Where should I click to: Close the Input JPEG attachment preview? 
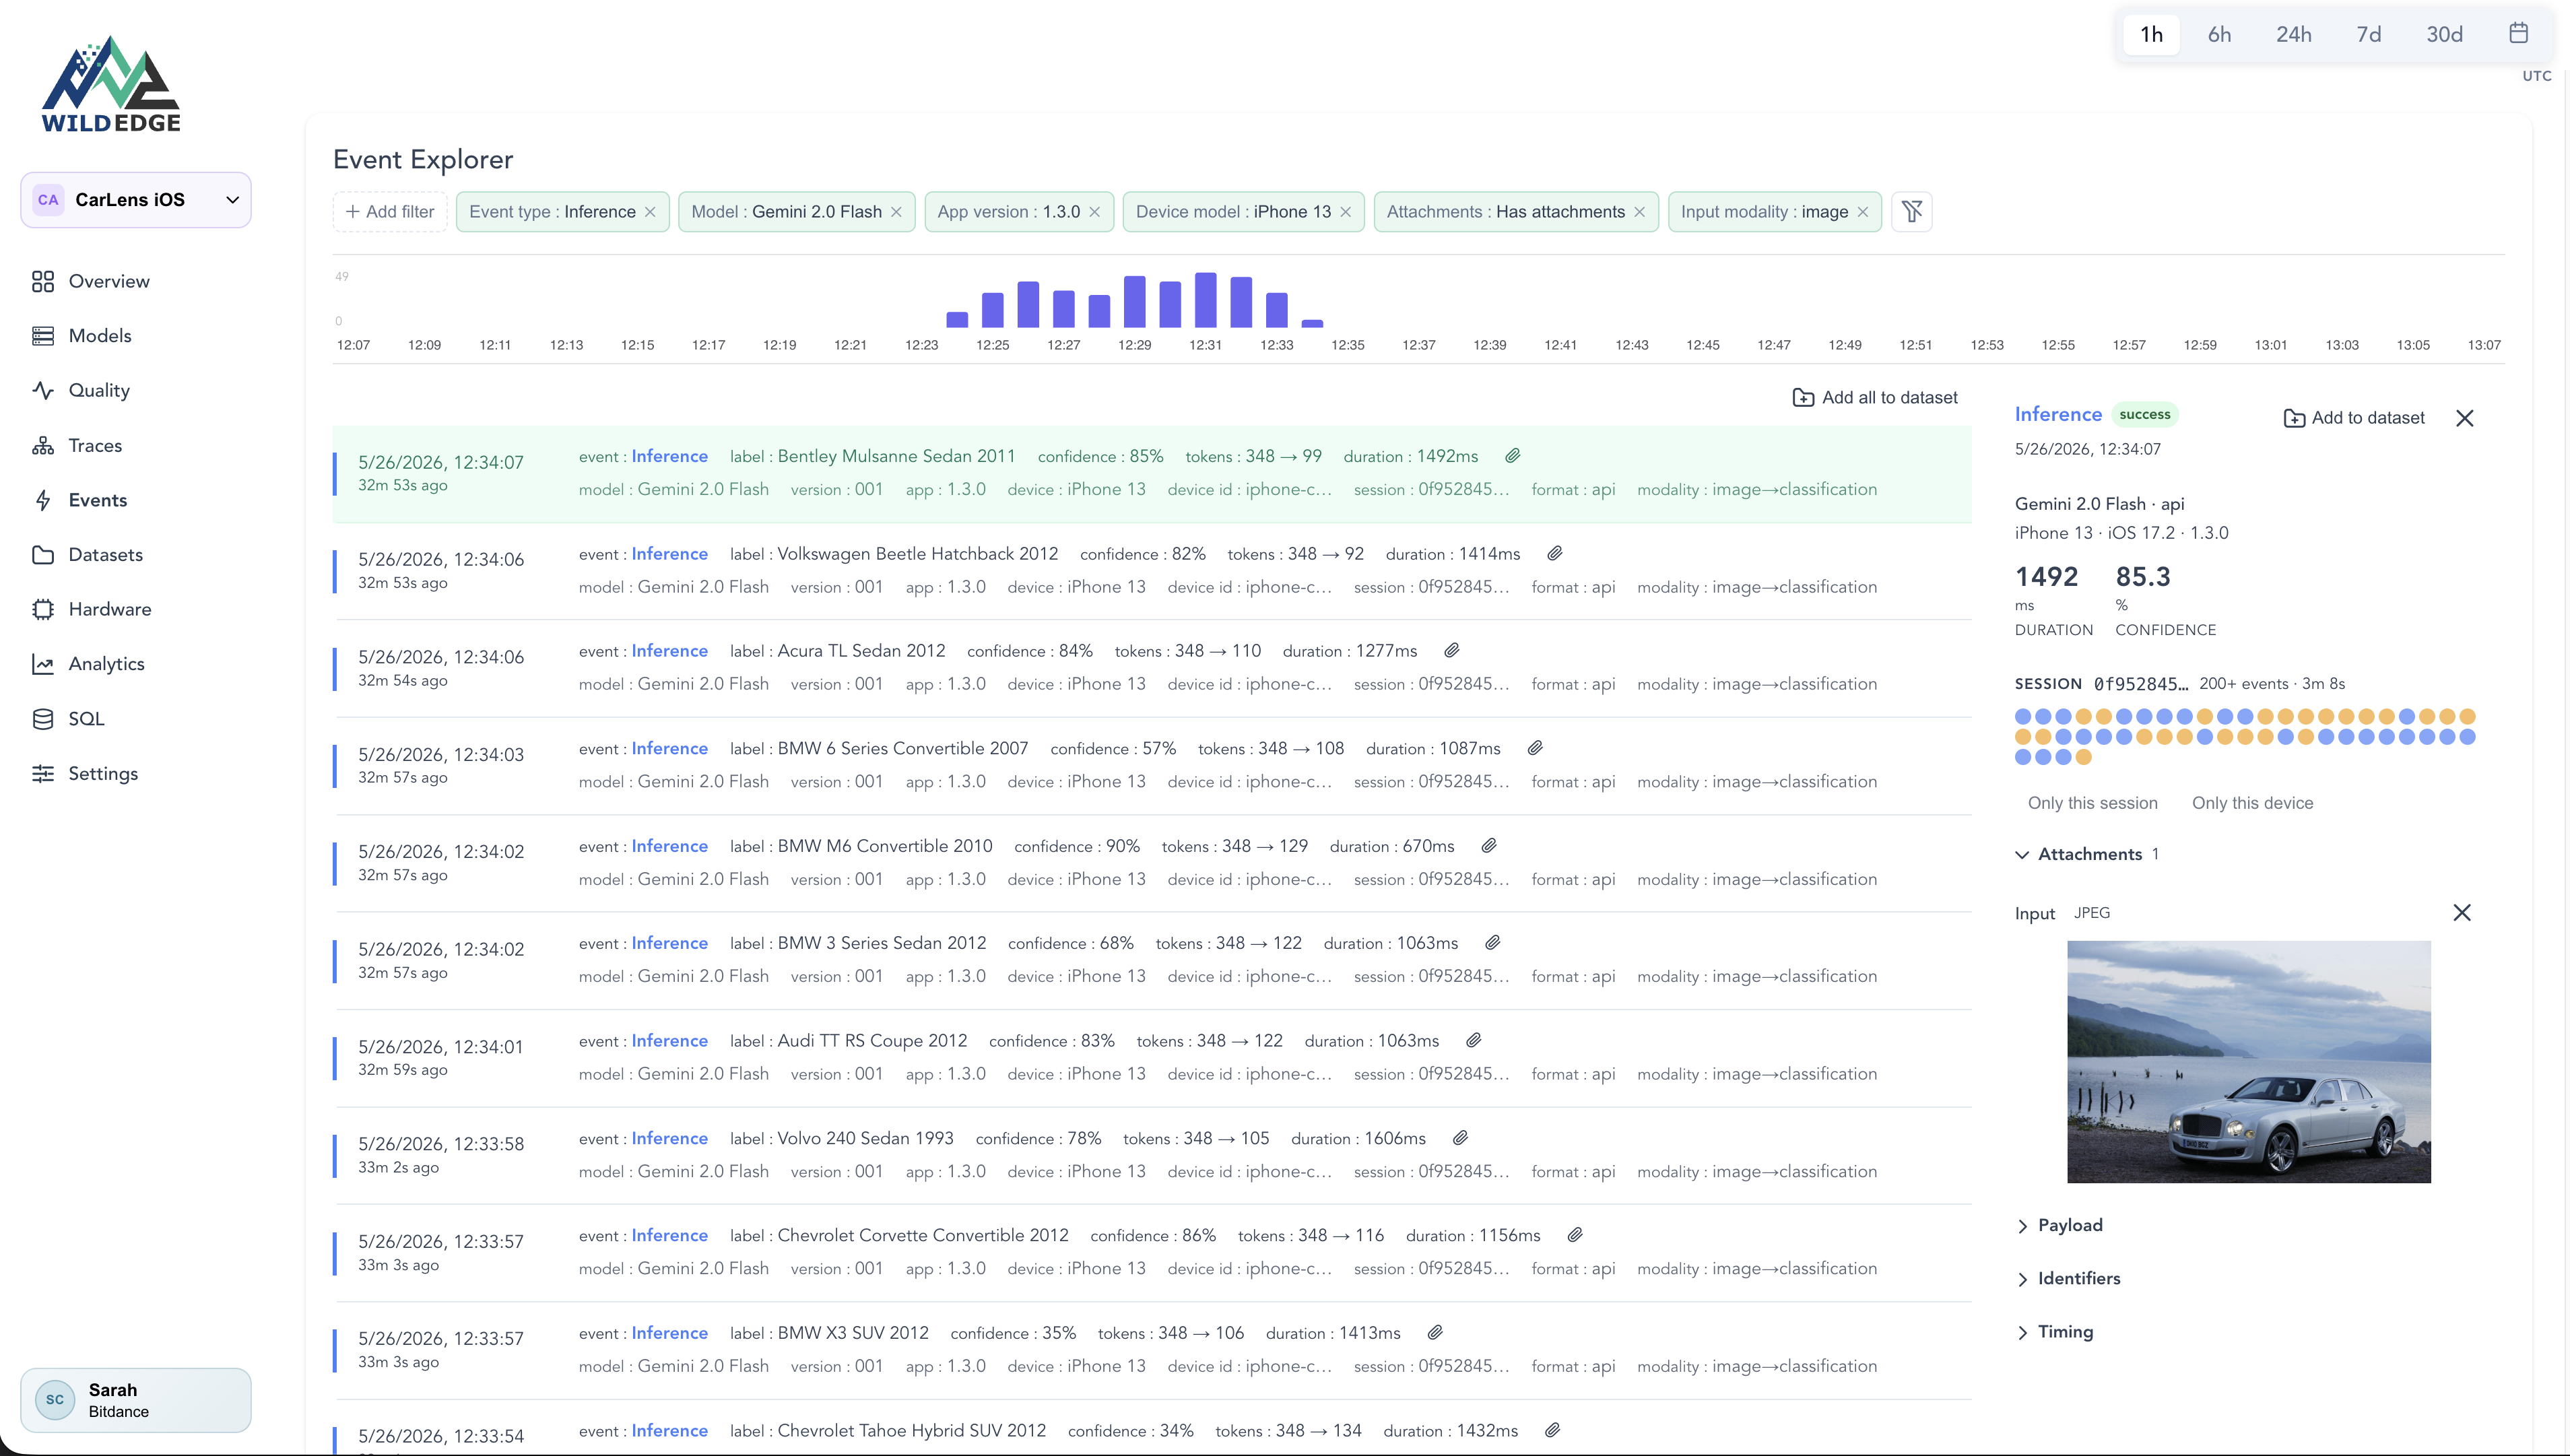(2462, 913)
